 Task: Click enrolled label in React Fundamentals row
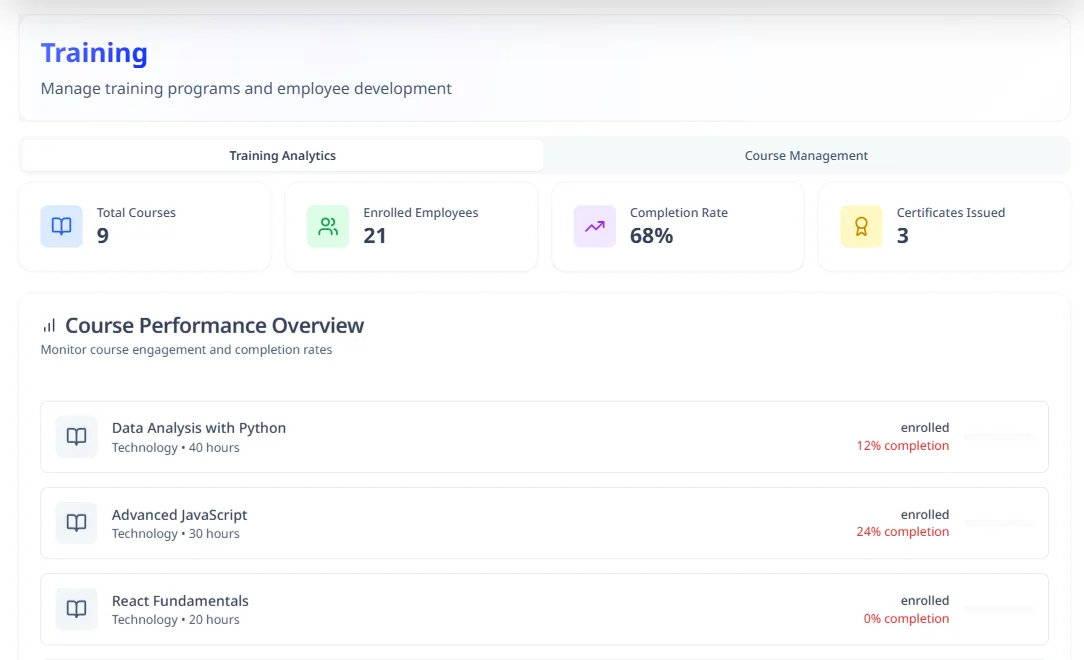coord(925,601)
